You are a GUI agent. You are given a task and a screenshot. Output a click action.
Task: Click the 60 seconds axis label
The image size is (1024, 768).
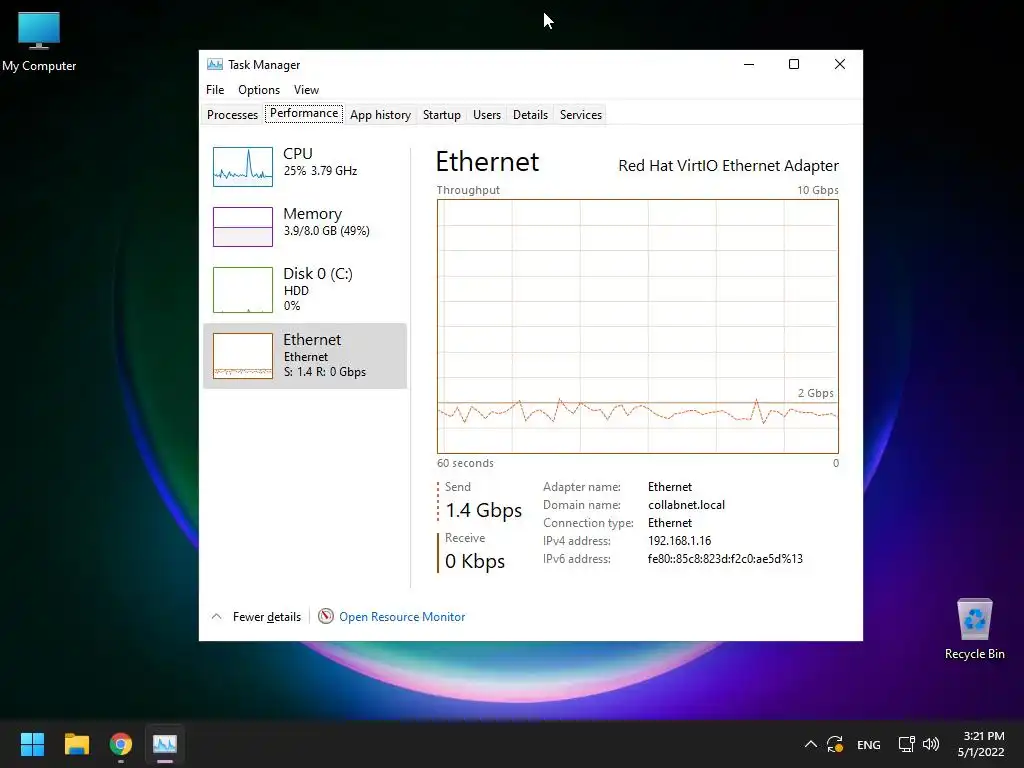pos(465,463)
